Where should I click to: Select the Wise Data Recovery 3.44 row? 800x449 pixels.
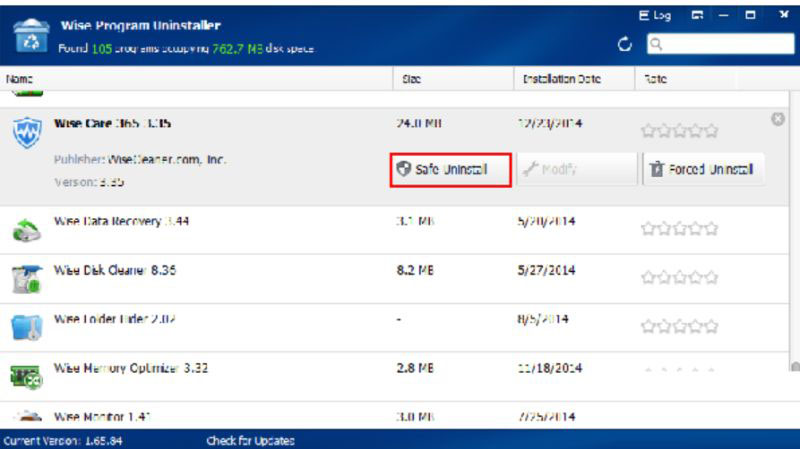394,230
